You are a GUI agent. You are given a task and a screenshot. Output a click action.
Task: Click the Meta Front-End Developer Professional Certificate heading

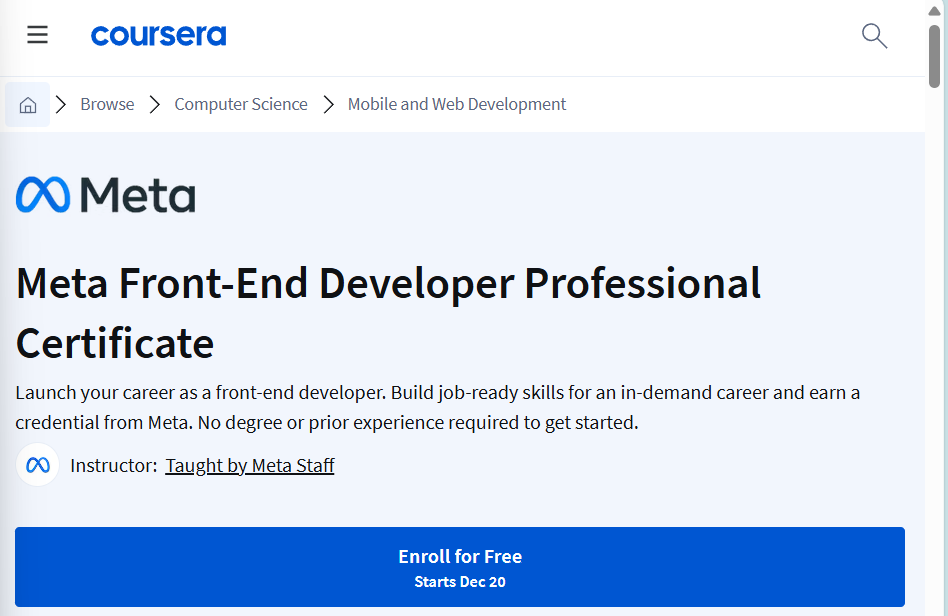pos(388,313)
